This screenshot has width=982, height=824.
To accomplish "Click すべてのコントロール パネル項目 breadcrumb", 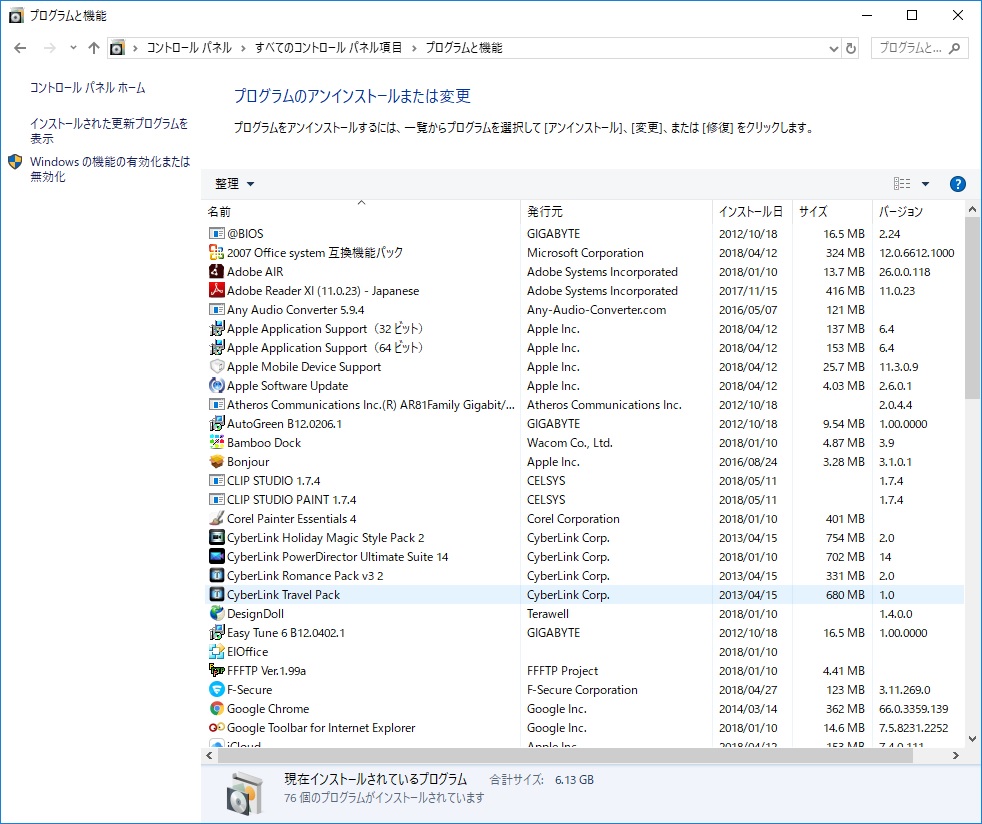I will (x=328, y=48).
